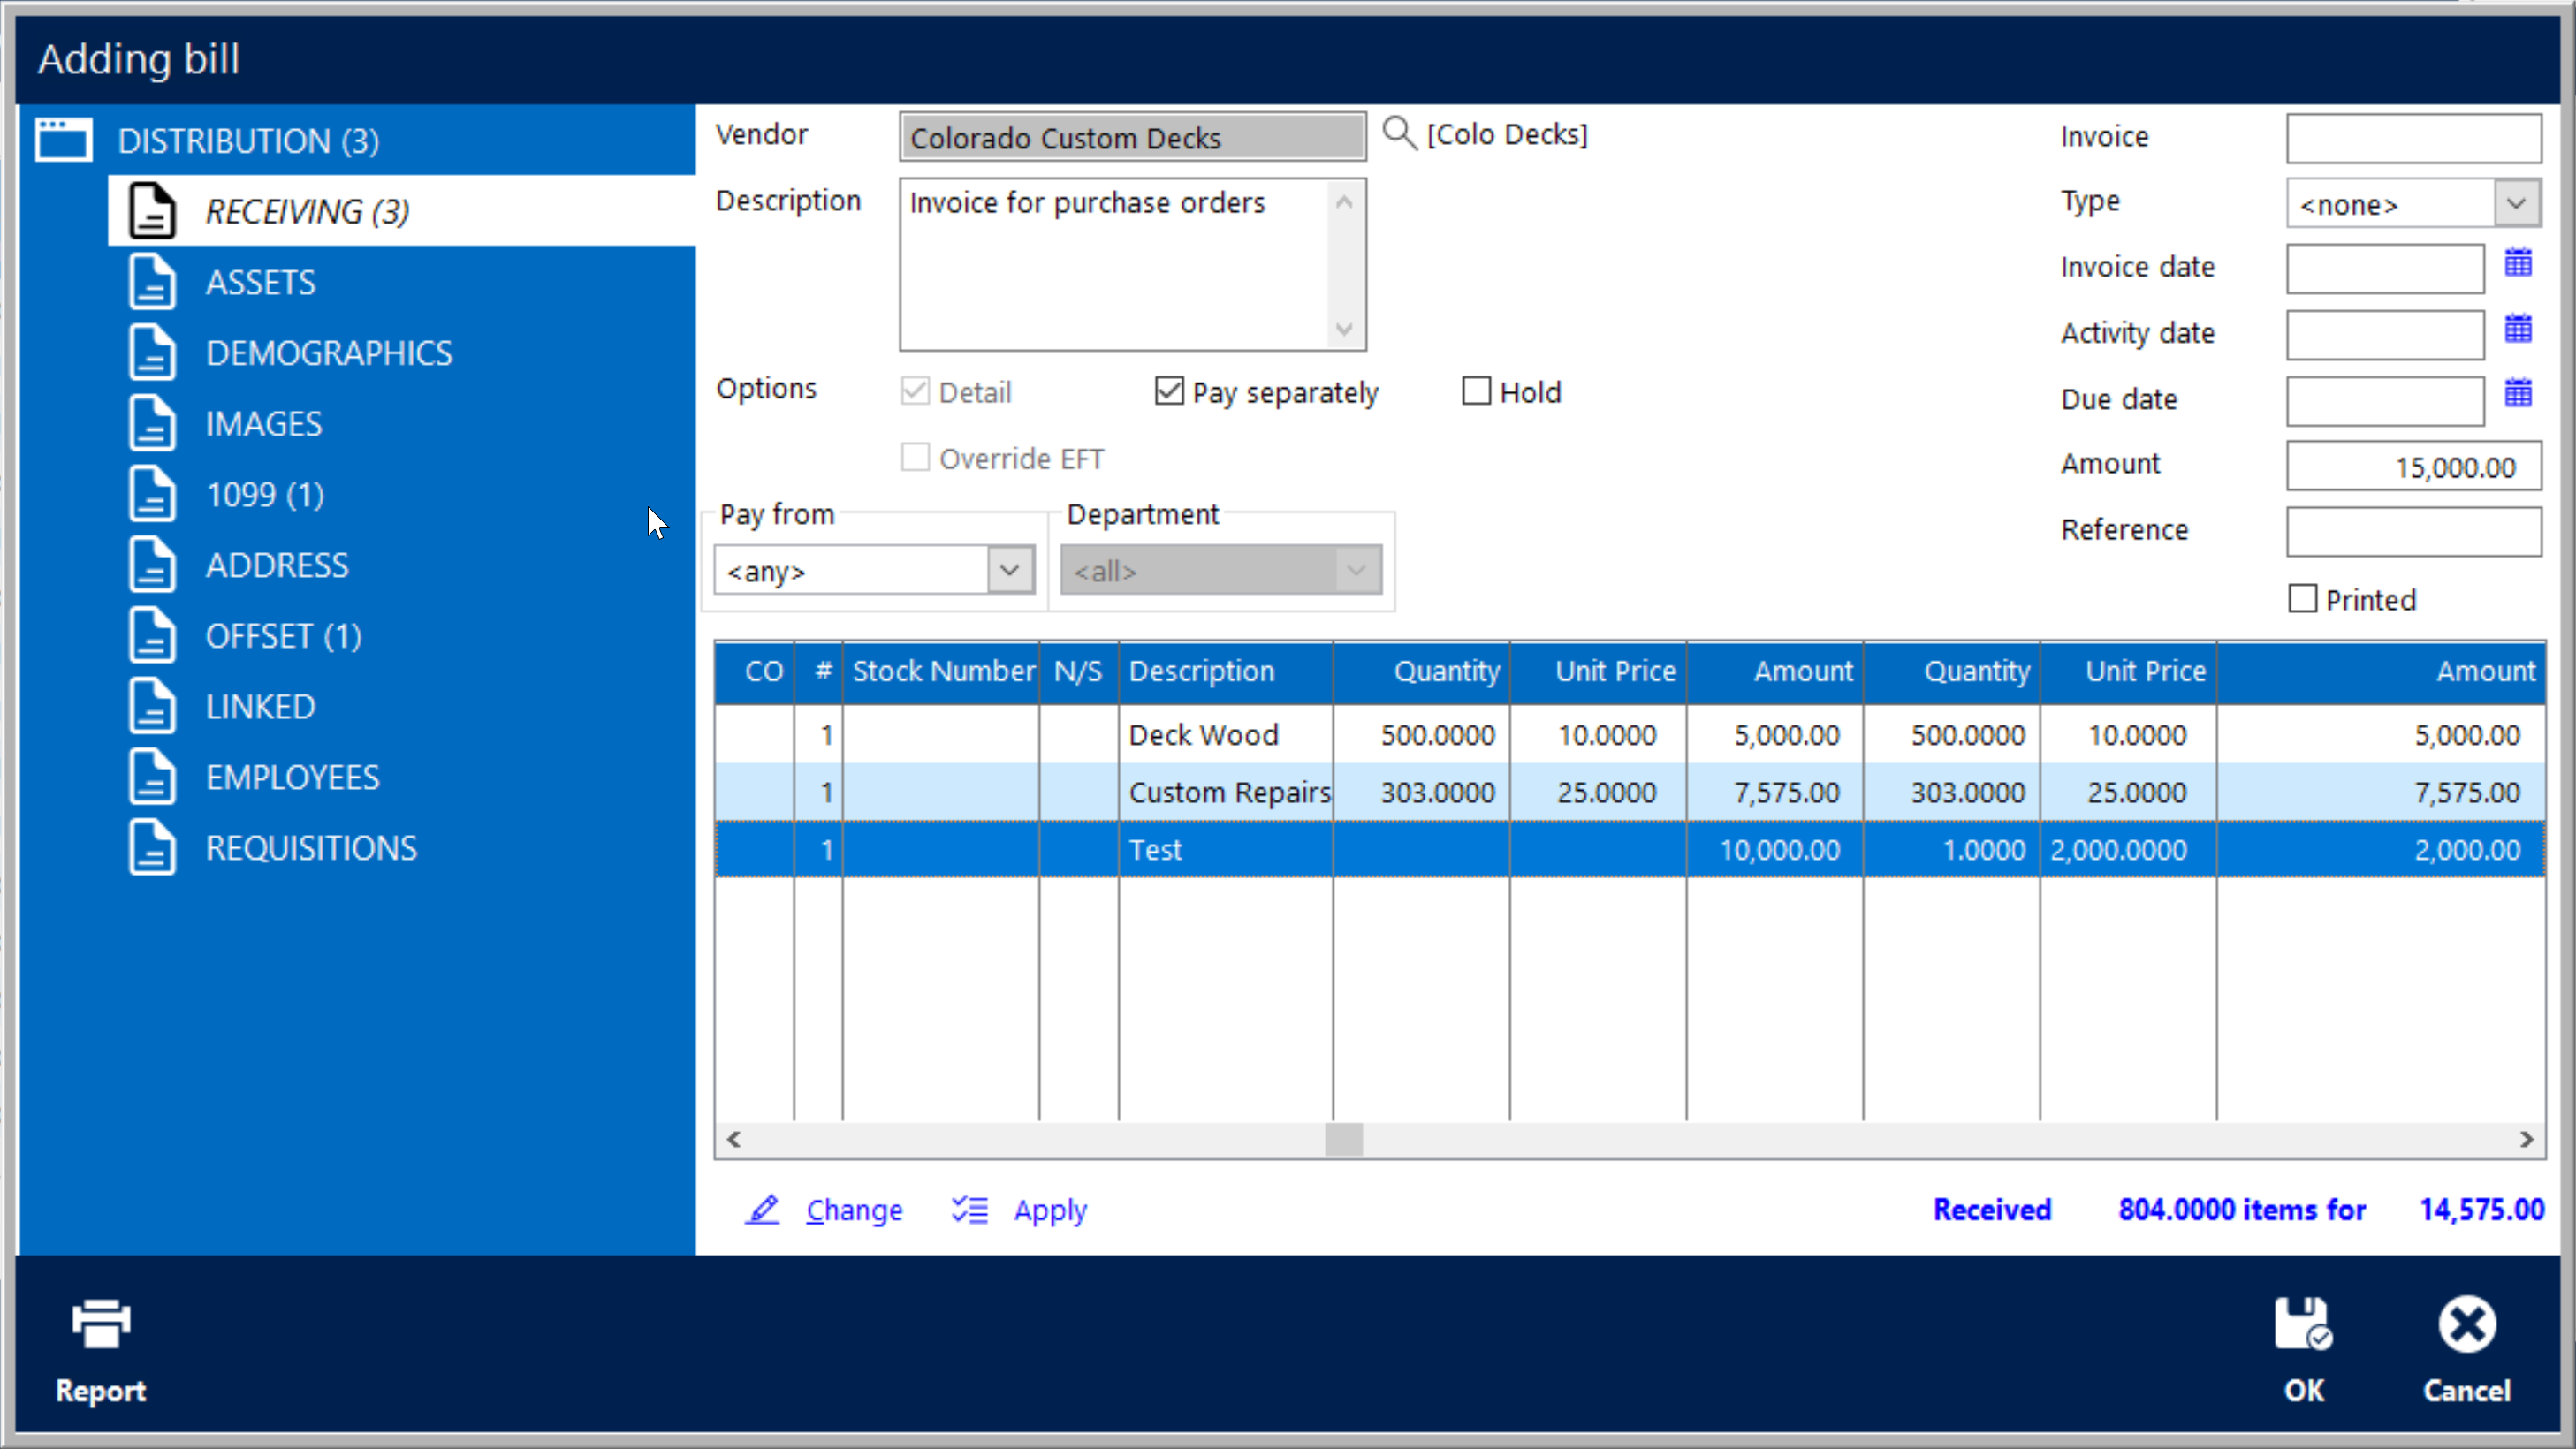Open the Due date calendar picker
The width and height of the screenshot is (2576, 1449).
pyautogui.click(x=2517, y=394)
